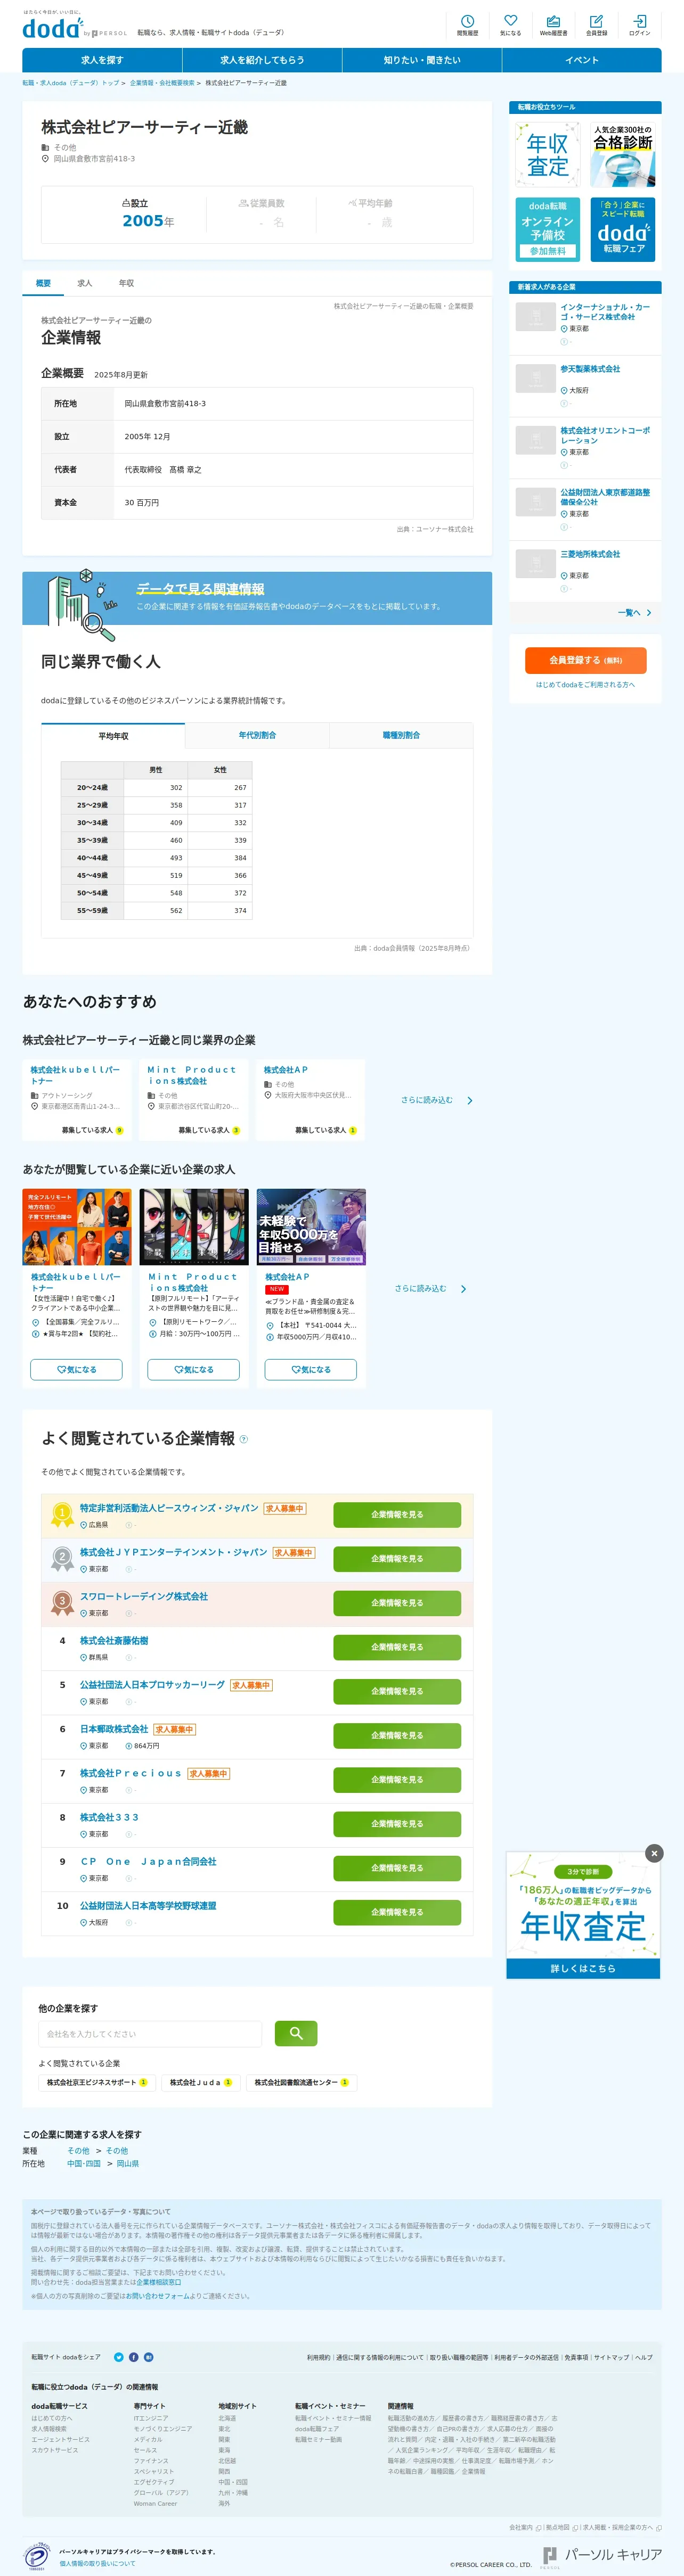Open the イベント navigation menu
The image size is (684, 2576).
pos(582,60)
